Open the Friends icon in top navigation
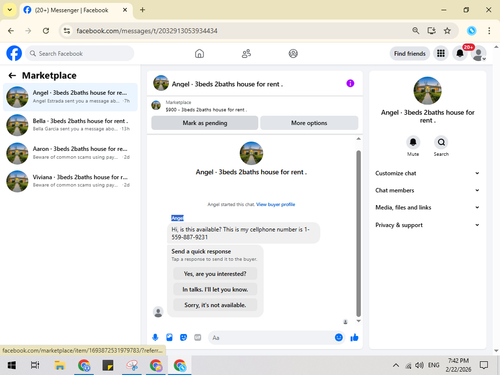This screenshot has width=500, height=375. 246,53
